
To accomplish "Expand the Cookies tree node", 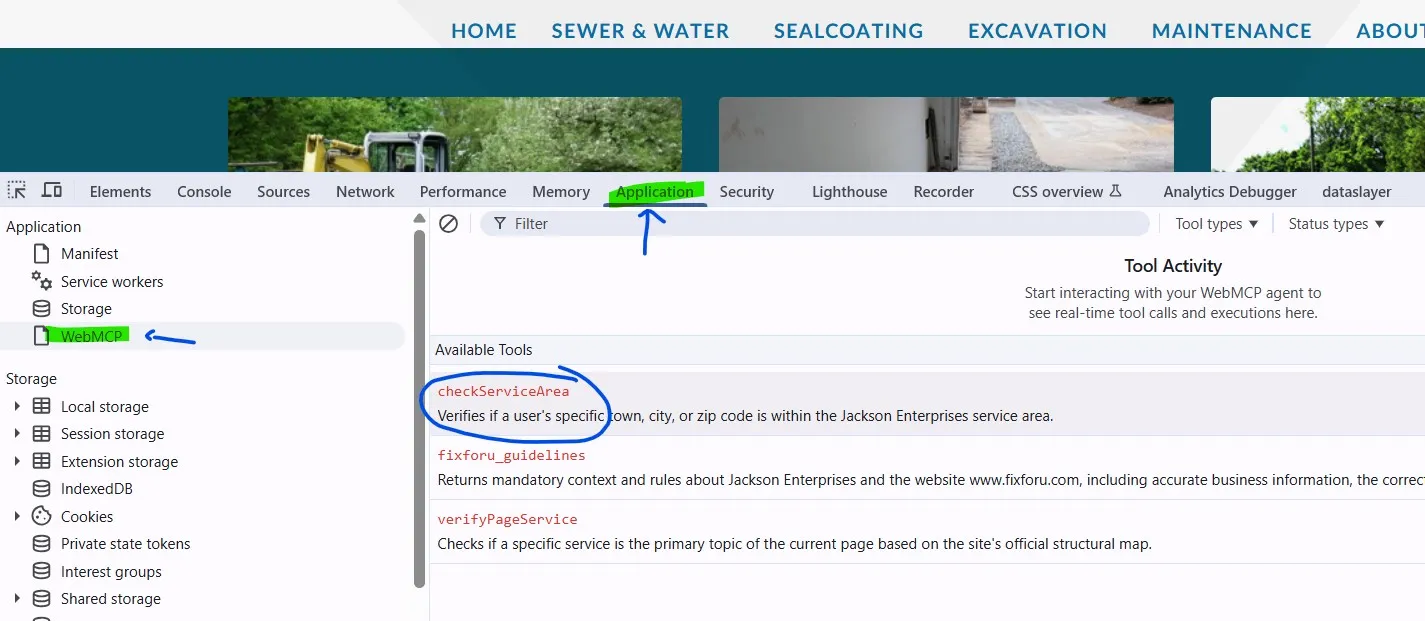I will 17,516.
